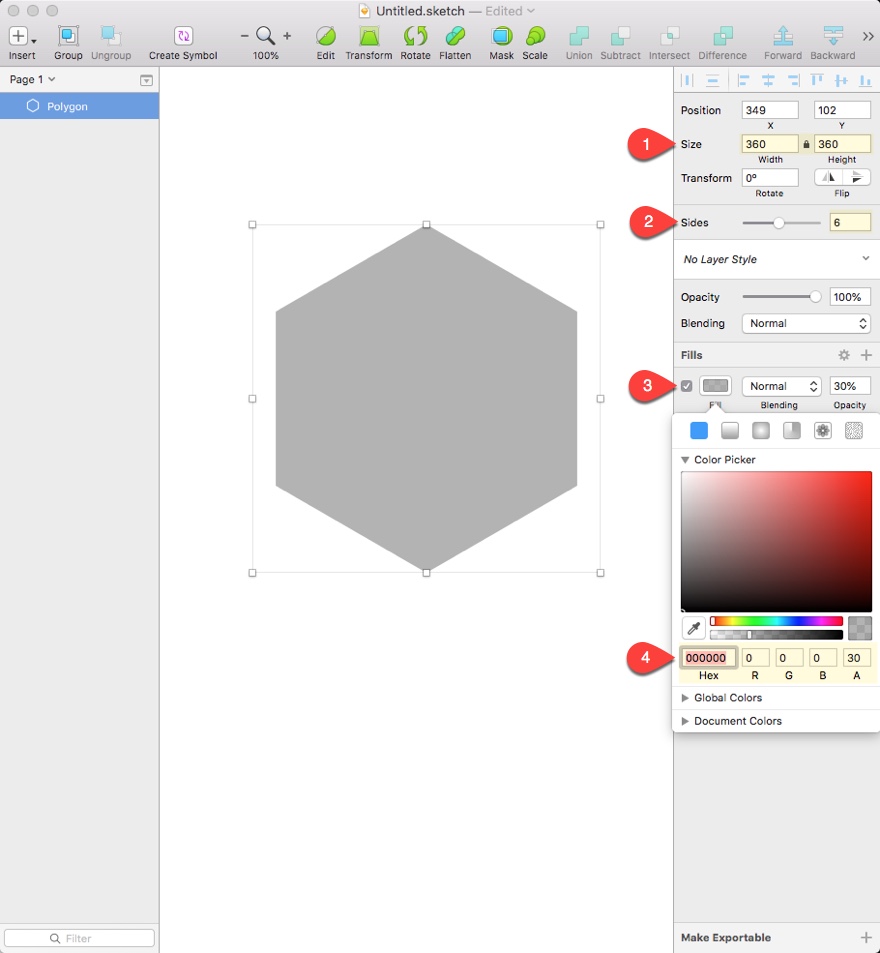Image resolution: width=880 pixels, height=953 pixels.
Task: Click the Hex color input field
Action: (708, 657)
